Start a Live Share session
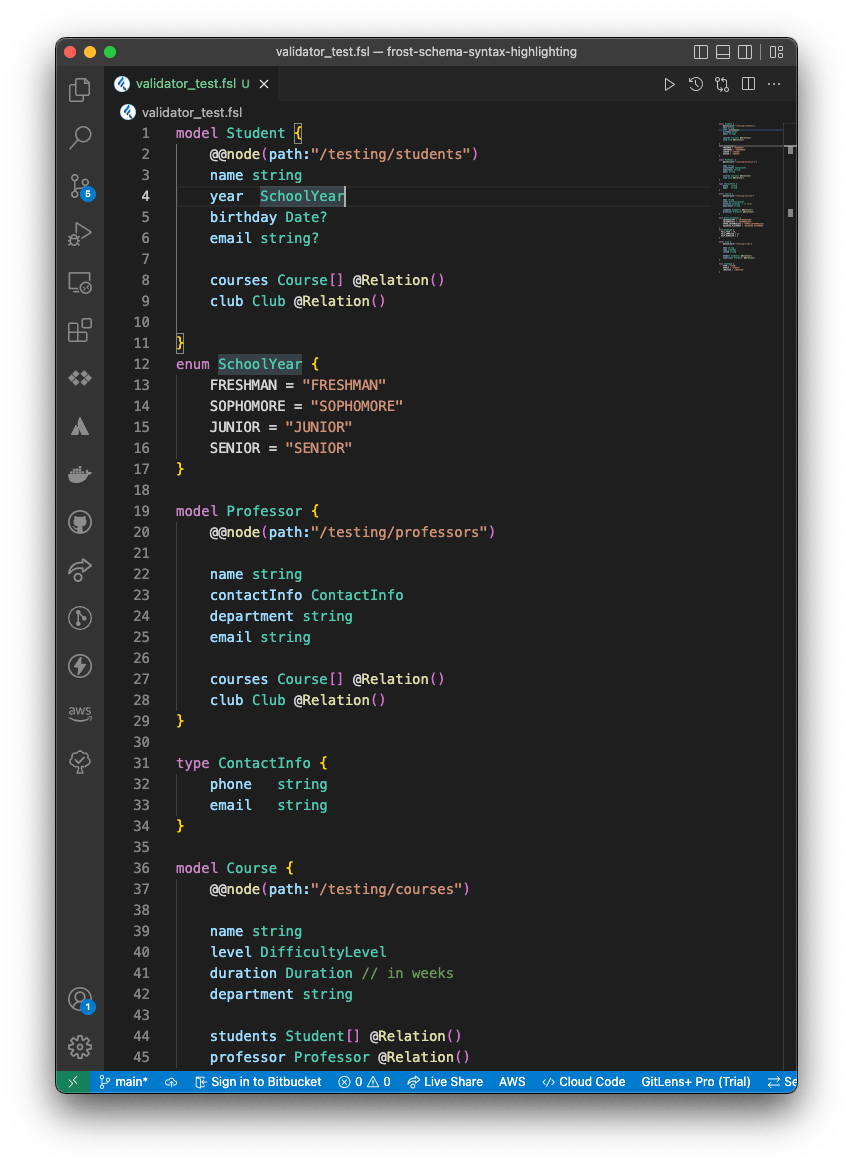853x1167 pixels. [445, 1081]
